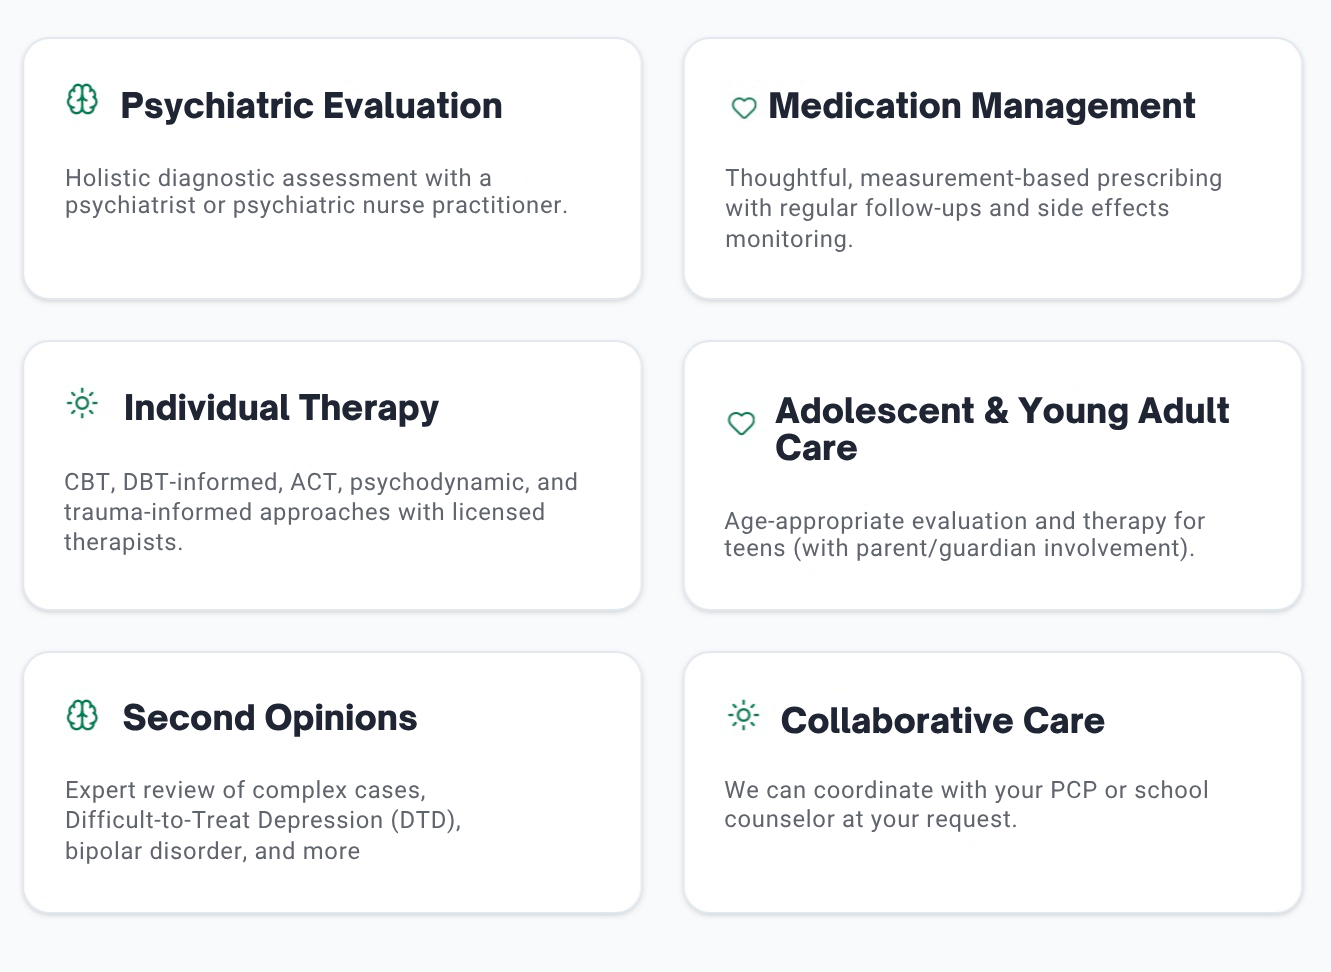Click the brain icon beside Psychiatric Evaluation
Screen dimensions: 1331x972
(x=81, y=100)
